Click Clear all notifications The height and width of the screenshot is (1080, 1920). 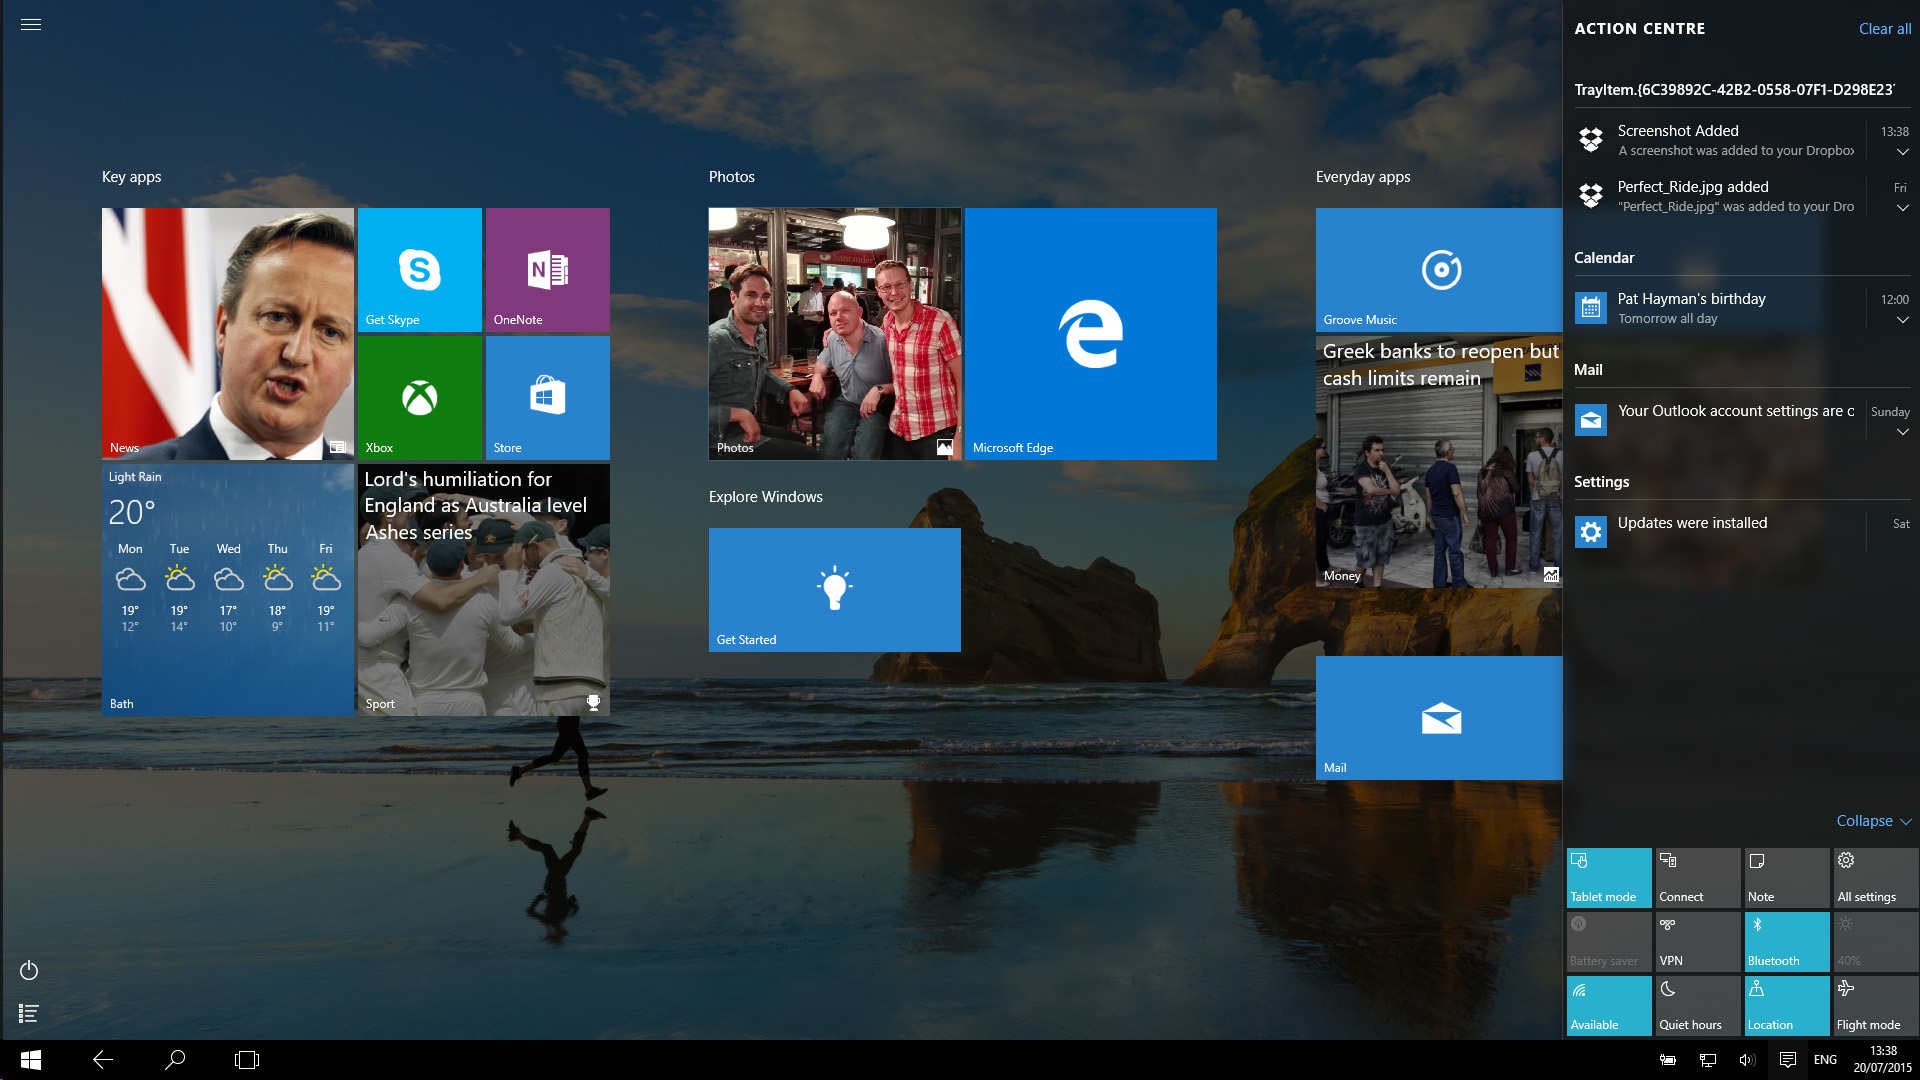[x=1884, y=29]
